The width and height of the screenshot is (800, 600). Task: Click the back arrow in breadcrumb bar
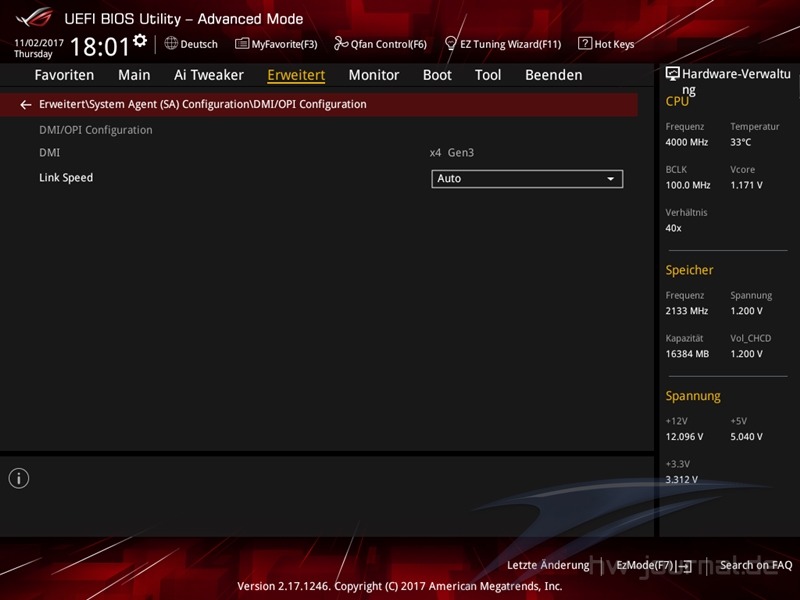point(26,105)
